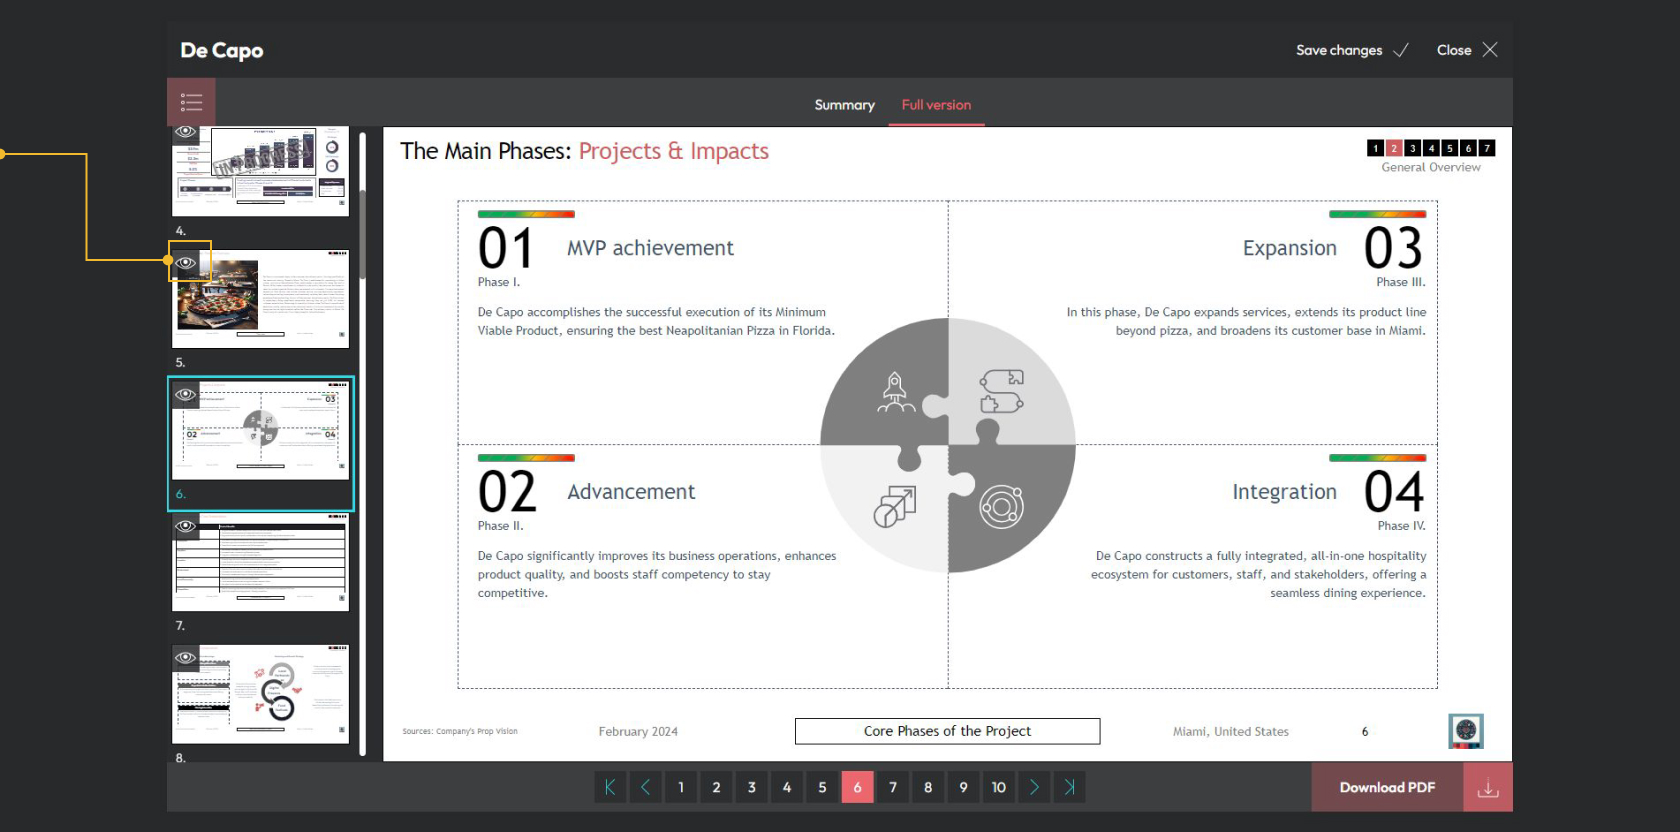Click 'Sources: Company's Prop Vision' footer text
Viewport: 1680px width, 832px height.
[460, 731]
